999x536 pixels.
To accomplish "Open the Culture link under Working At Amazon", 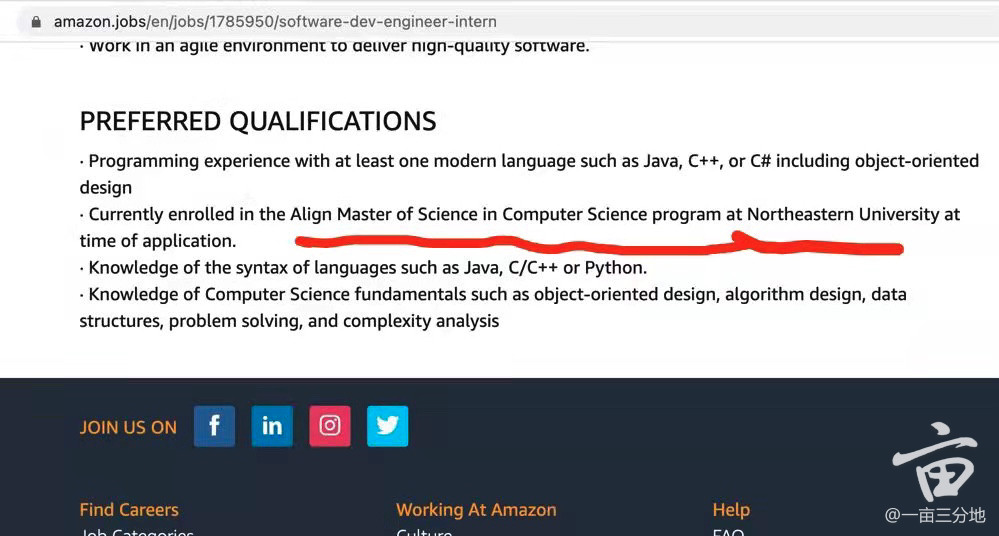I will 424,532.
